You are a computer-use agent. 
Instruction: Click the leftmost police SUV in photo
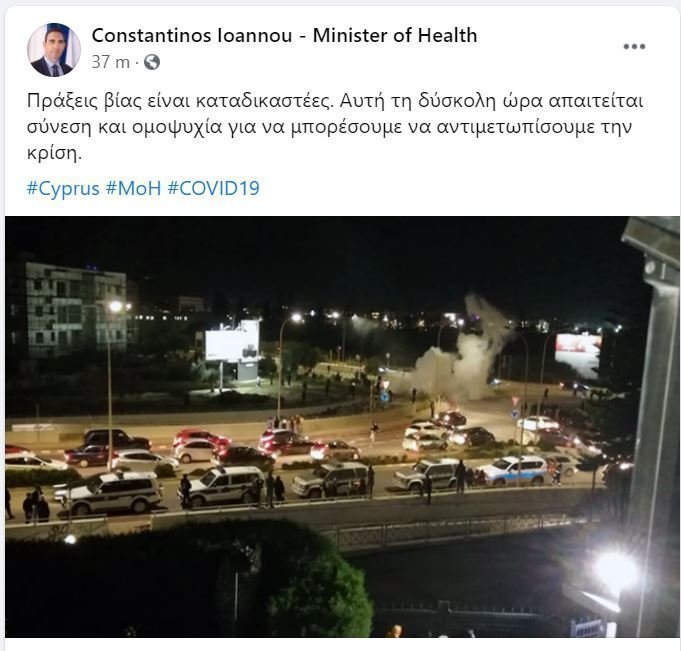coord(109,492)
